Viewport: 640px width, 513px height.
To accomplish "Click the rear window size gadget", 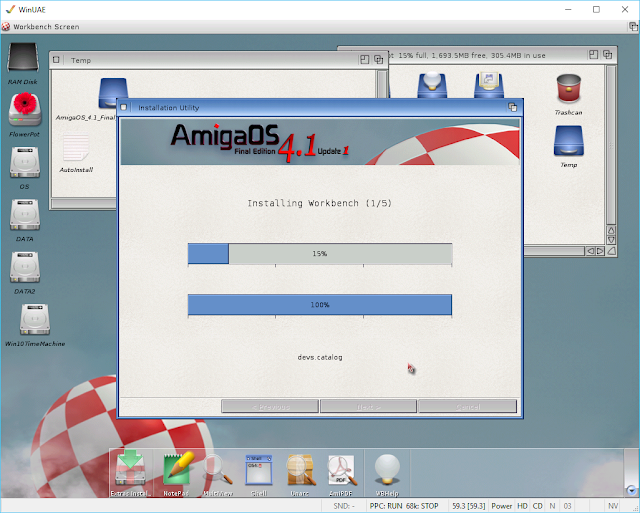I will (611, 251).
